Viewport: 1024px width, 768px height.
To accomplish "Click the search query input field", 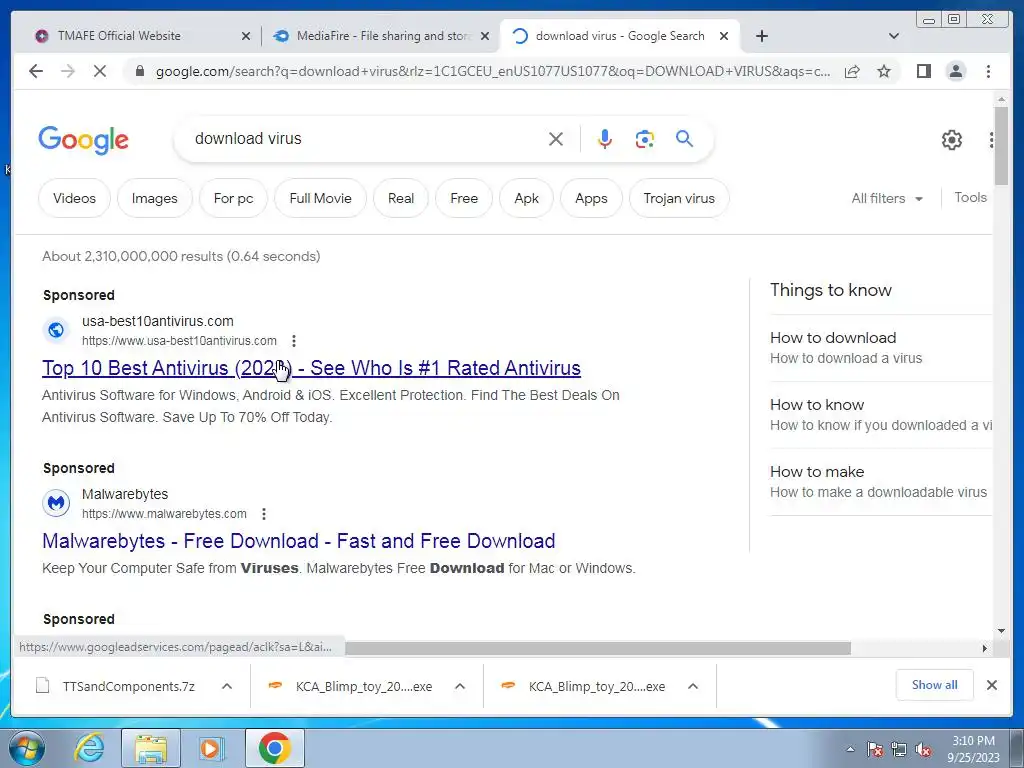I will click(x=366, y=138).
